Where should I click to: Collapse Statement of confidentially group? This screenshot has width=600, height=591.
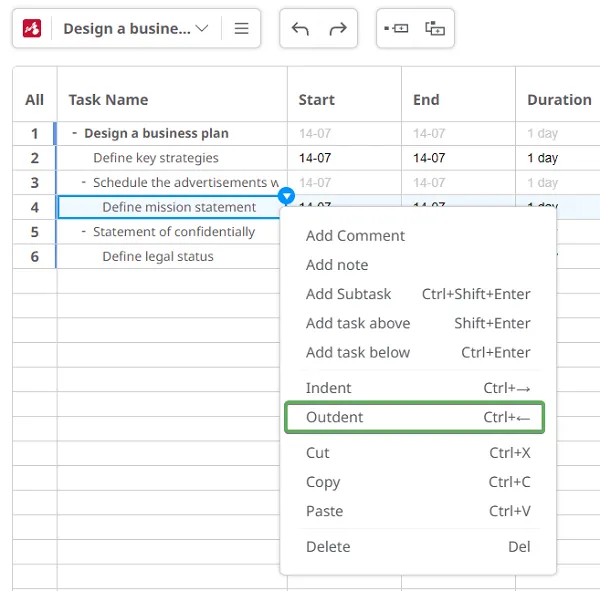(84, 231)
